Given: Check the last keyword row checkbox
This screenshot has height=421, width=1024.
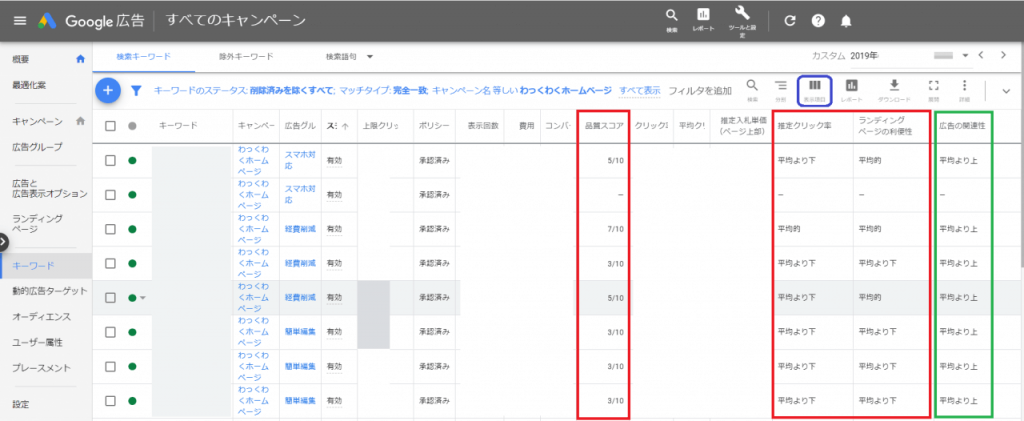Looking at the screenshot, I should coord(111,400).
